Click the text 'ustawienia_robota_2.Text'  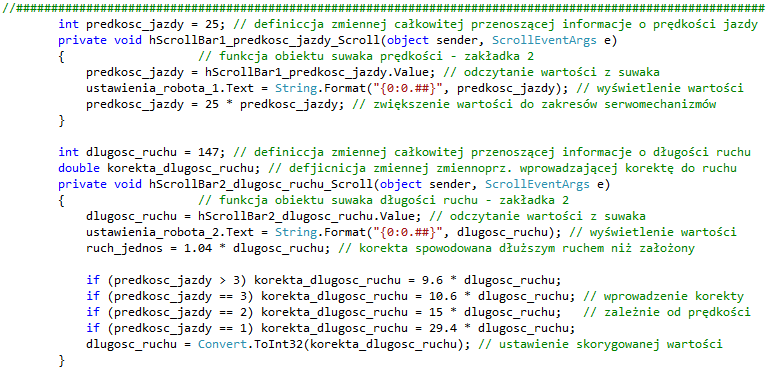point(169,232)
